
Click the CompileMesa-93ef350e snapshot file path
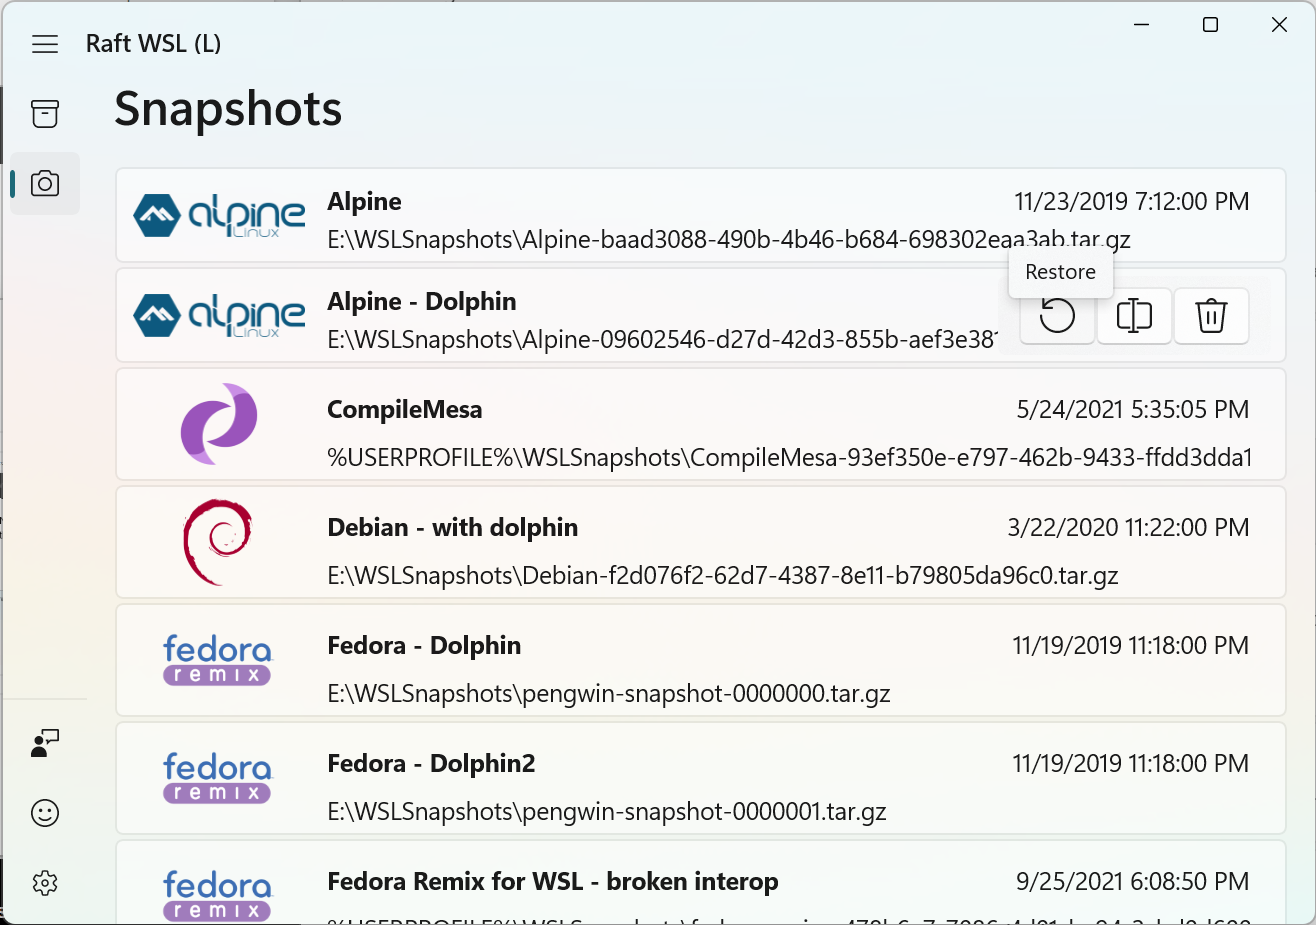(x=790, y=458)
